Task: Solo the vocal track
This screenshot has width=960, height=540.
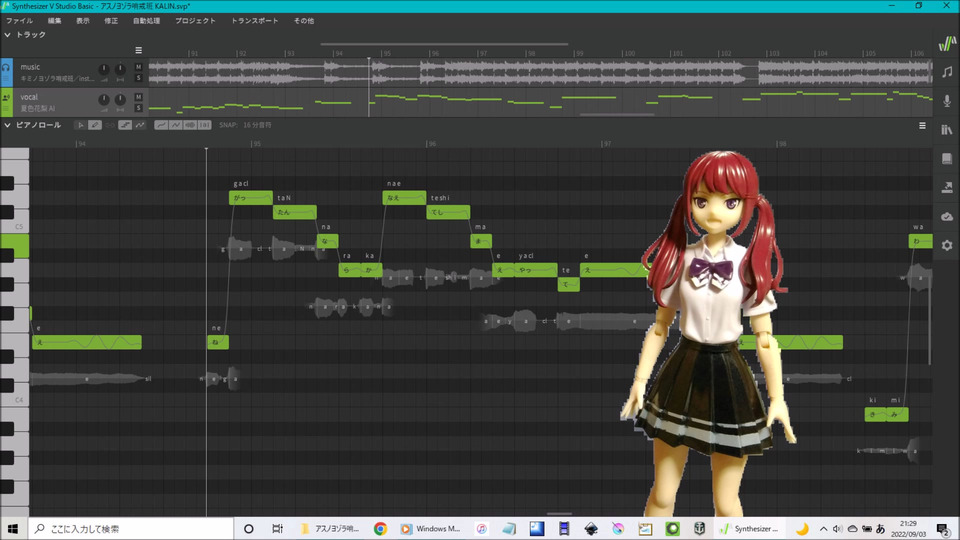Action: 138,108
